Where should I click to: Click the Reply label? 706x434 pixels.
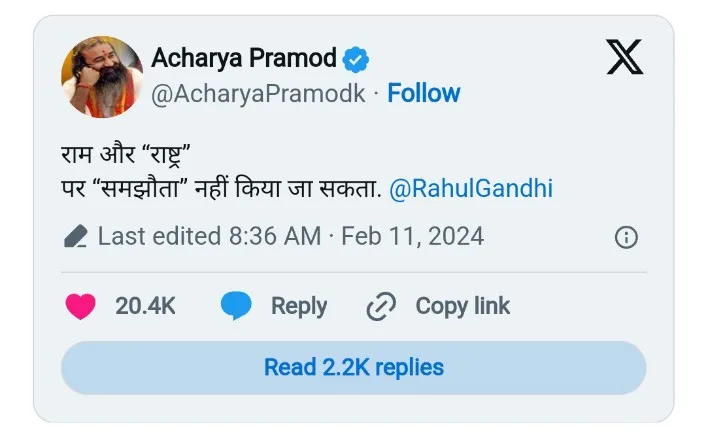tap(299, 306)
